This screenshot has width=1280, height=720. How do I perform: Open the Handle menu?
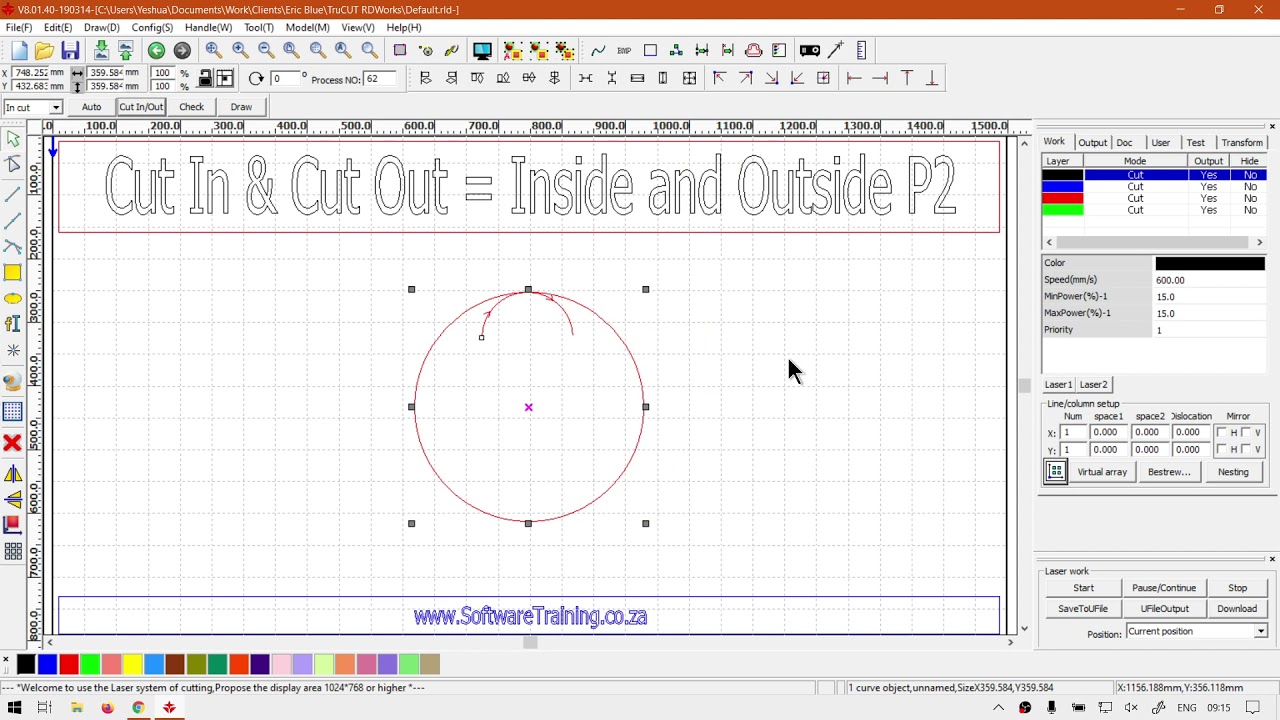coord(209,28)
